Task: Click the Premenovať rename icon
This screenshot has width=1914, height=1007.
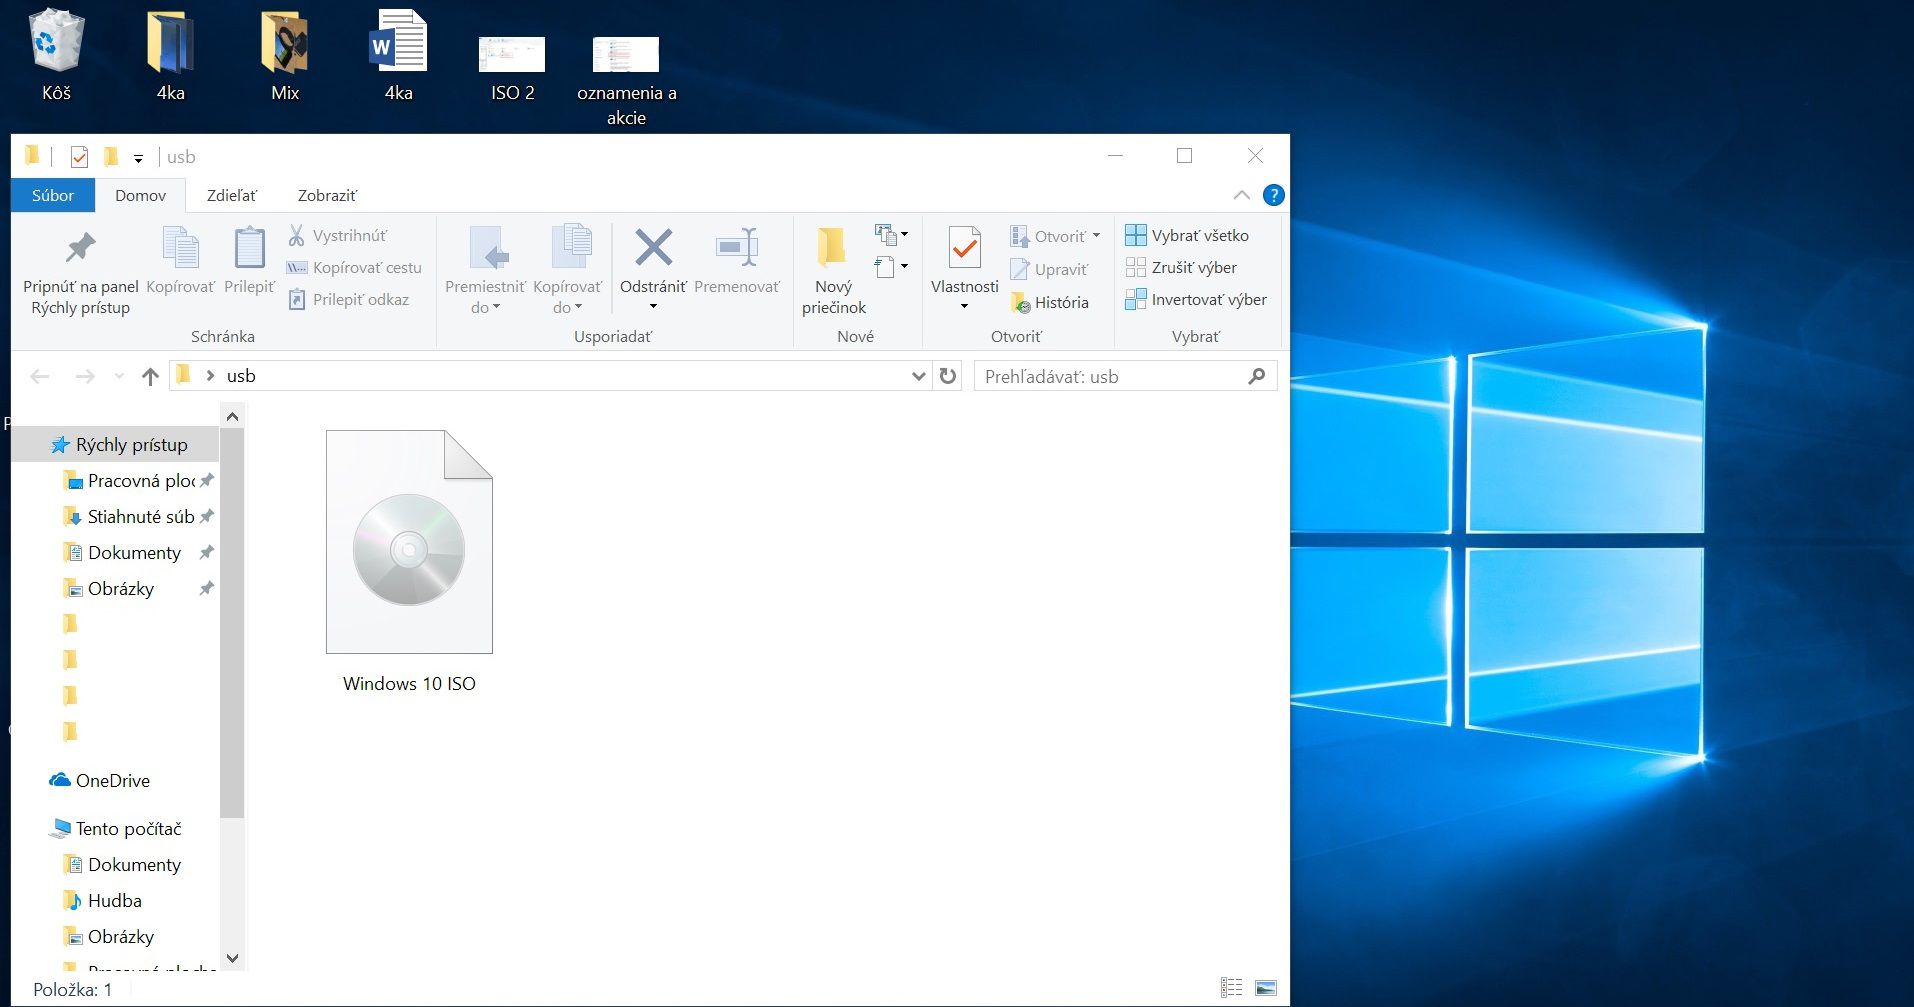Action: (x=737, y=248)
